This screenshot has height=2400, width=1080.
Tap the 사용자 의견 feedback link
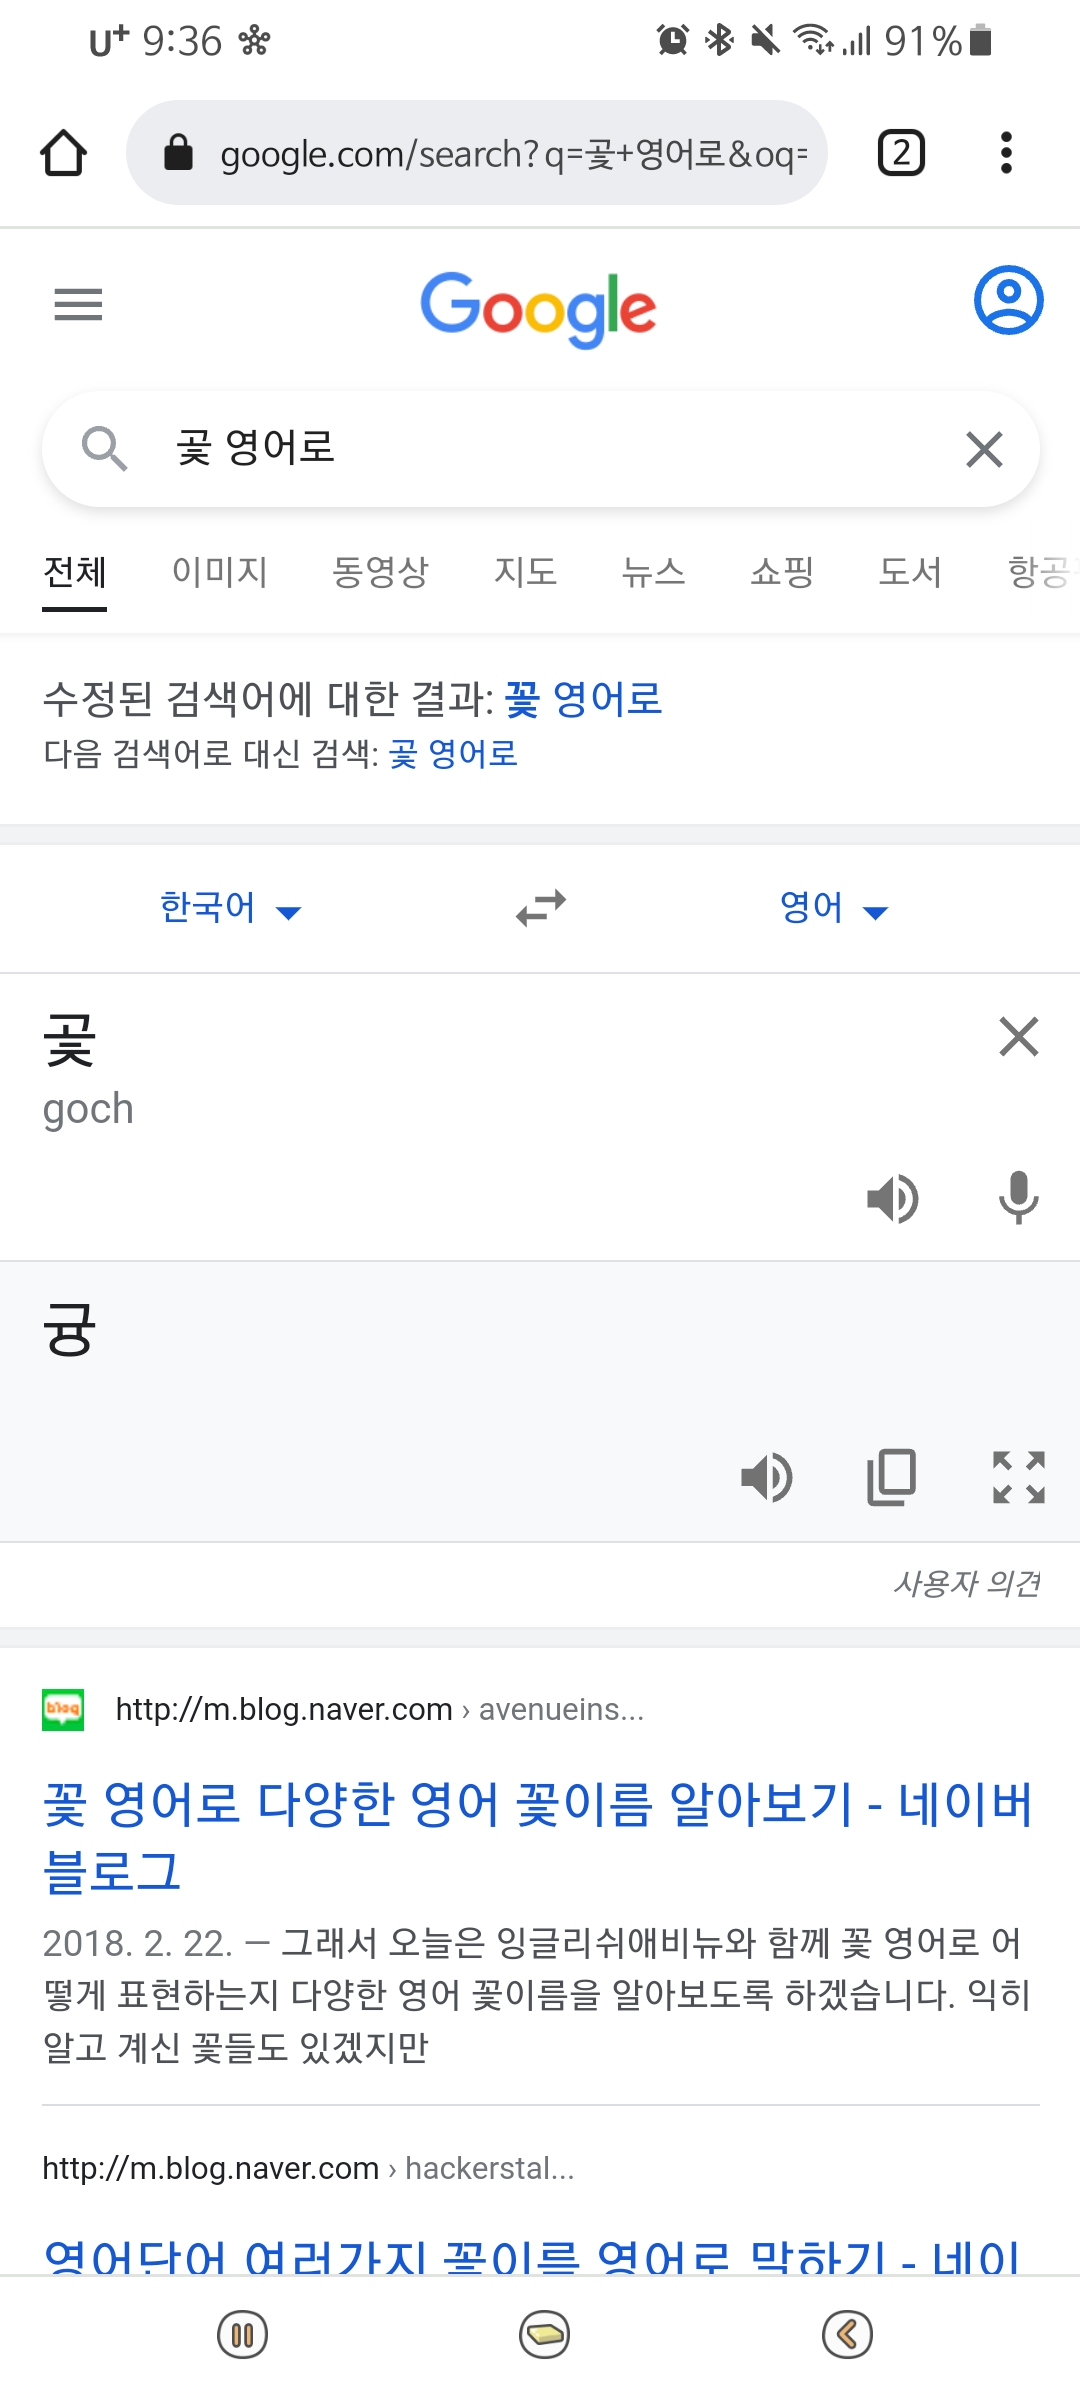(x=966, y=1584)
